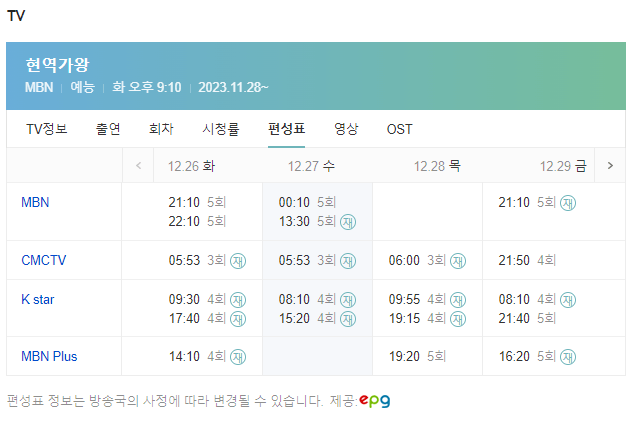Viewport: 636px width, 423px height.
Task: Click K star 21:40 5회 entry
Action: pos(527,318)
